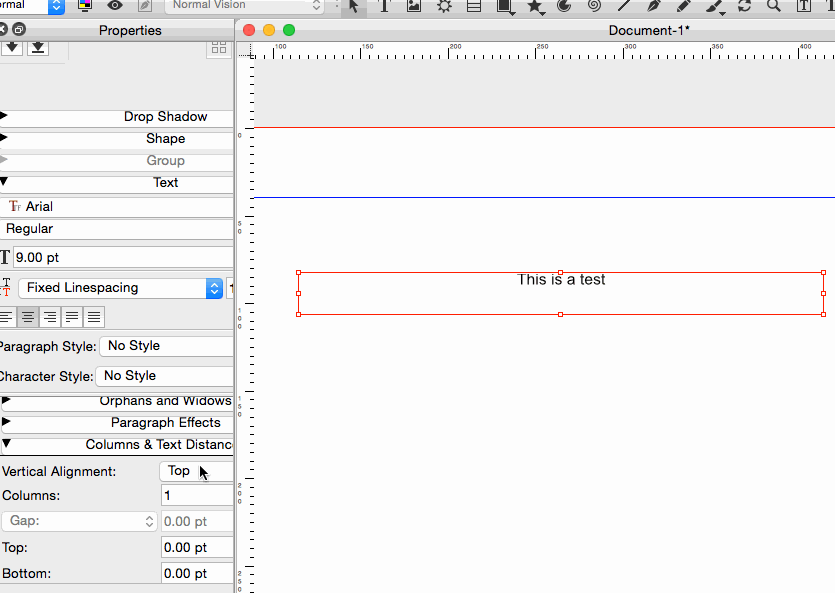
Task: Expand the Drop Shadow section
Action: click(x=5, y=117)
